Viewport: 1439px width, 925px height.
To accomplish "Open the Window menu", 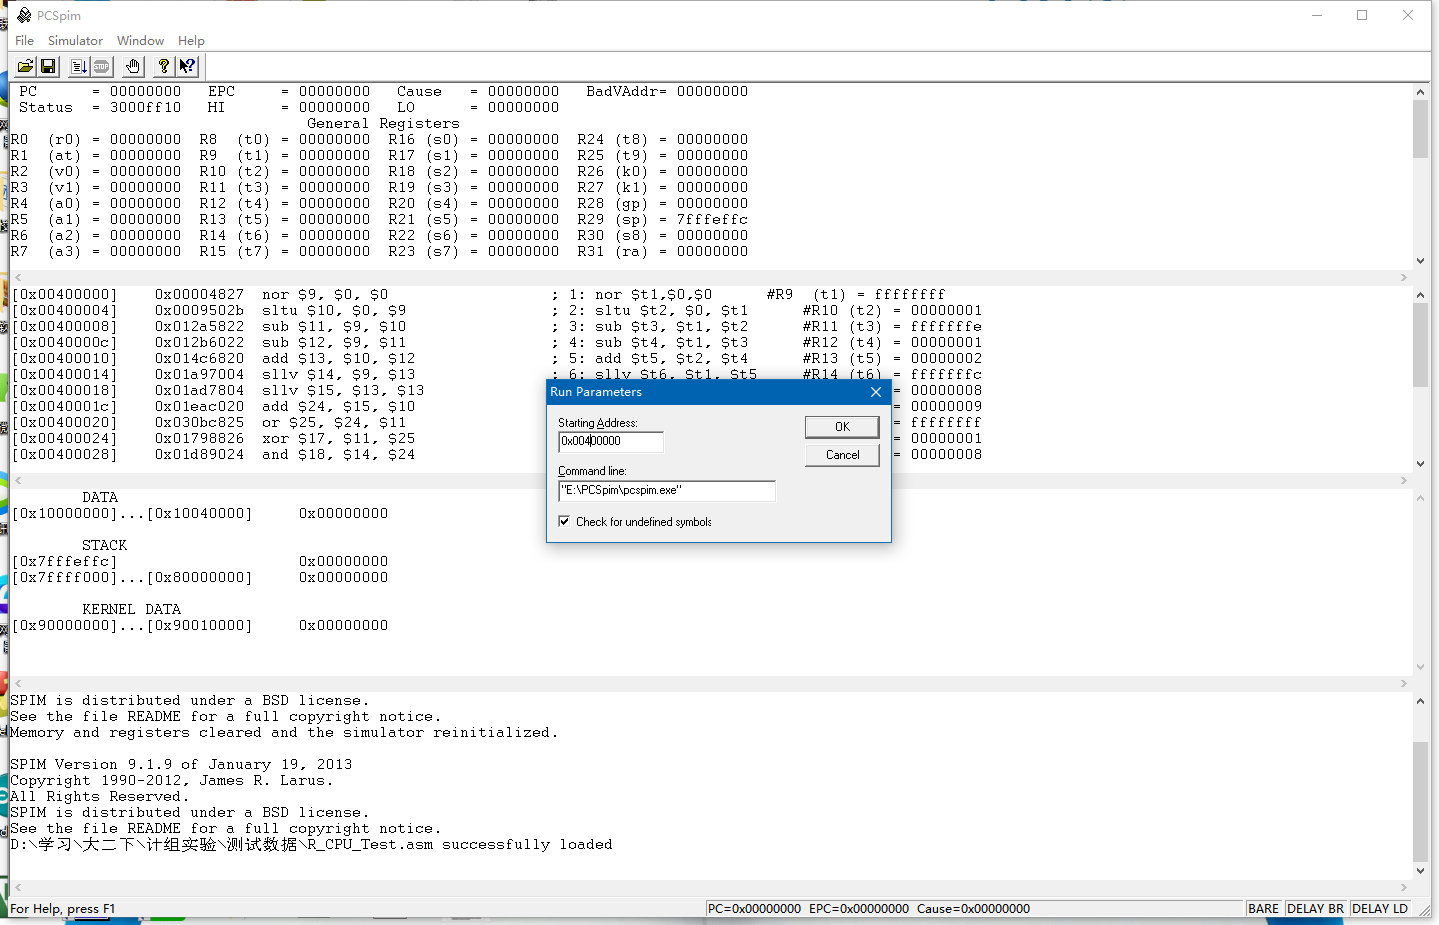I will [x=140, y=41].
